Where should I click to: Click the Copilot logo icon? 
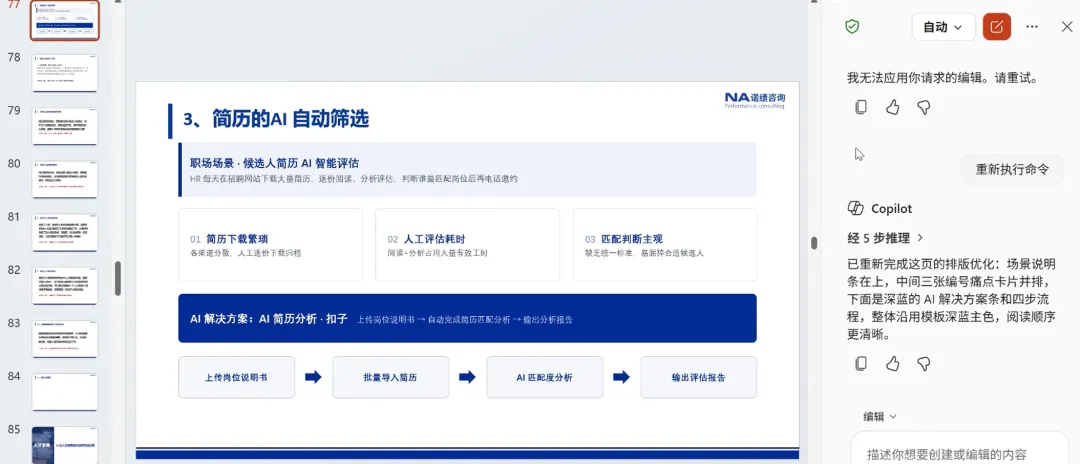coord(855,208)
